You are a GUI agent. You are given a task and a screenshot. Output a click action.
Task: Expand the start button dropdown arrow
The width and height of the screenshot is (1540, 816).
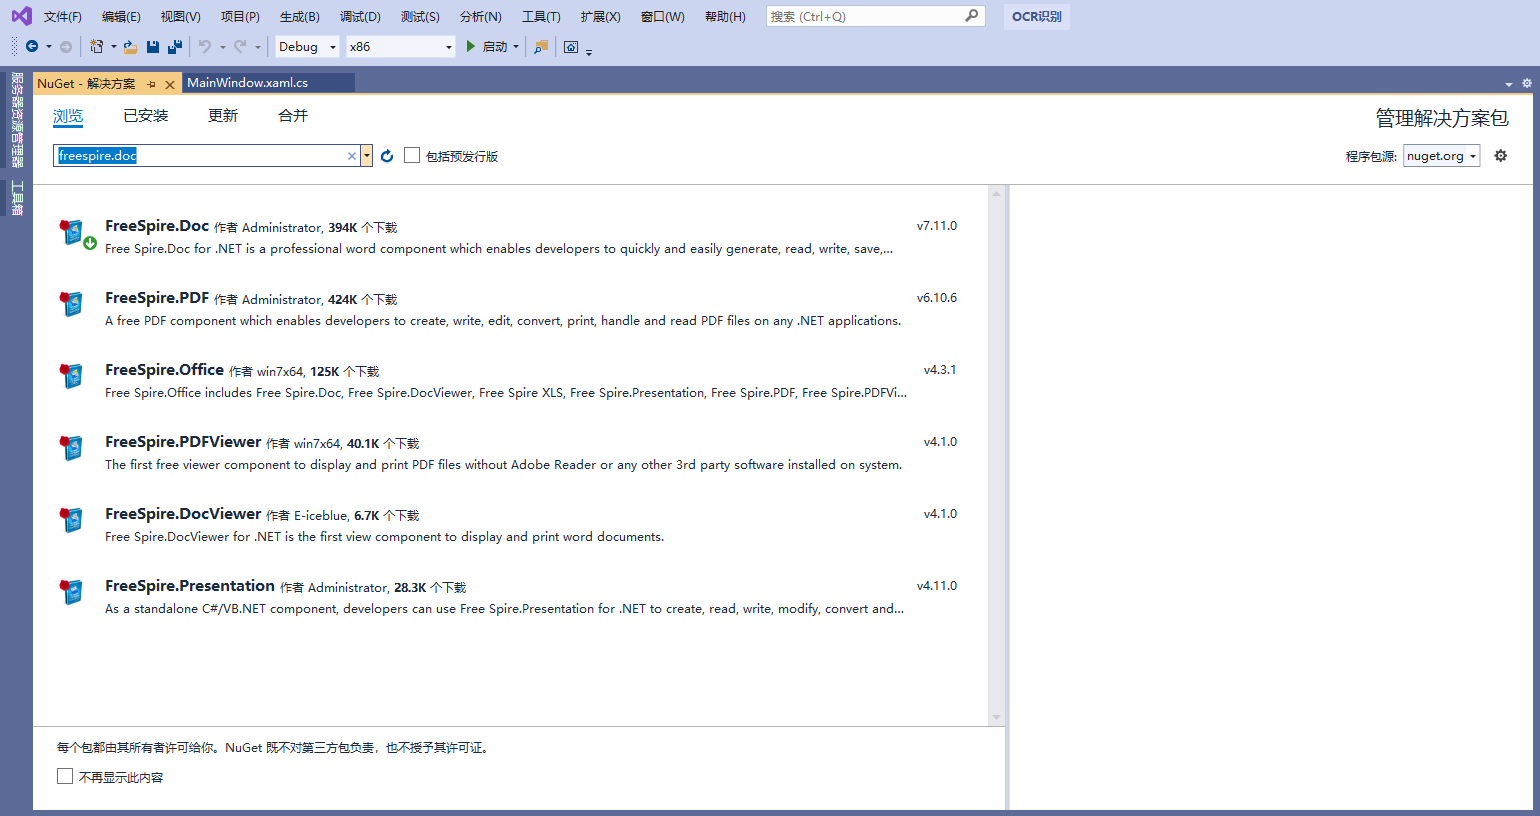click(516, 47)
